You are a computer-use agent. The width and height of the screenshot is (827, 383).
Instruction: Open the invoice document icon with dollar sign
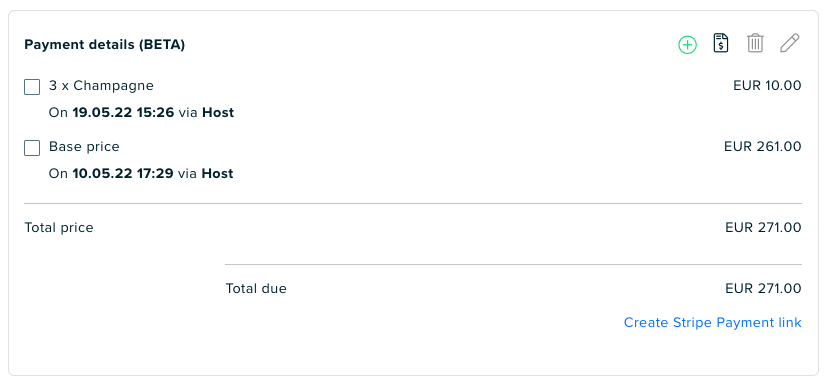click(x=720, y=43)
